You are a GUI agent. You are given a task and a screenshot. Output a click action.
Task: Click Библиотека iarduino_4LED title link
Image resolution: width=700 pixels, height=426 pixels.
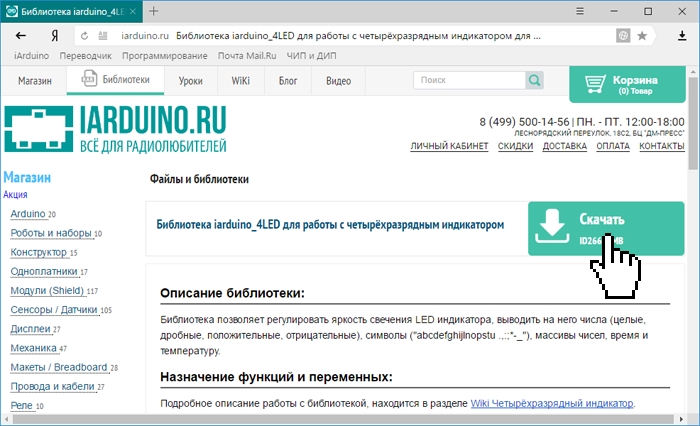click(330, 225)
